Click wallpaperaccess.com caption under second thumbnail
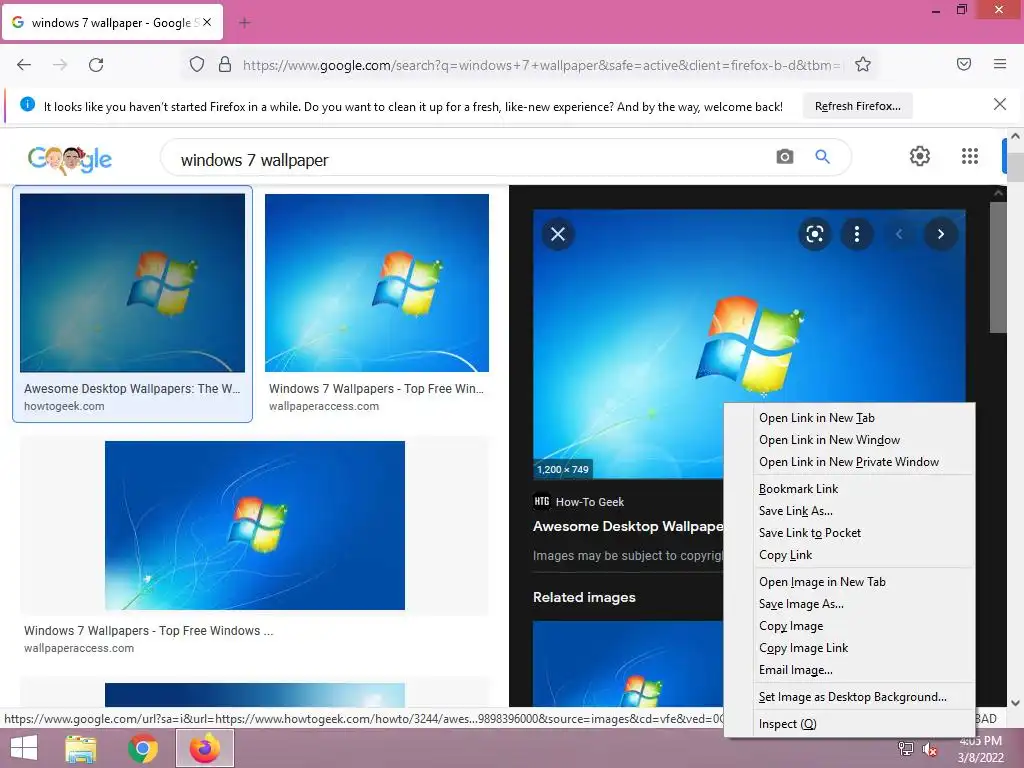The width and height of the screenshot is (1024, 768). (324, 406)
